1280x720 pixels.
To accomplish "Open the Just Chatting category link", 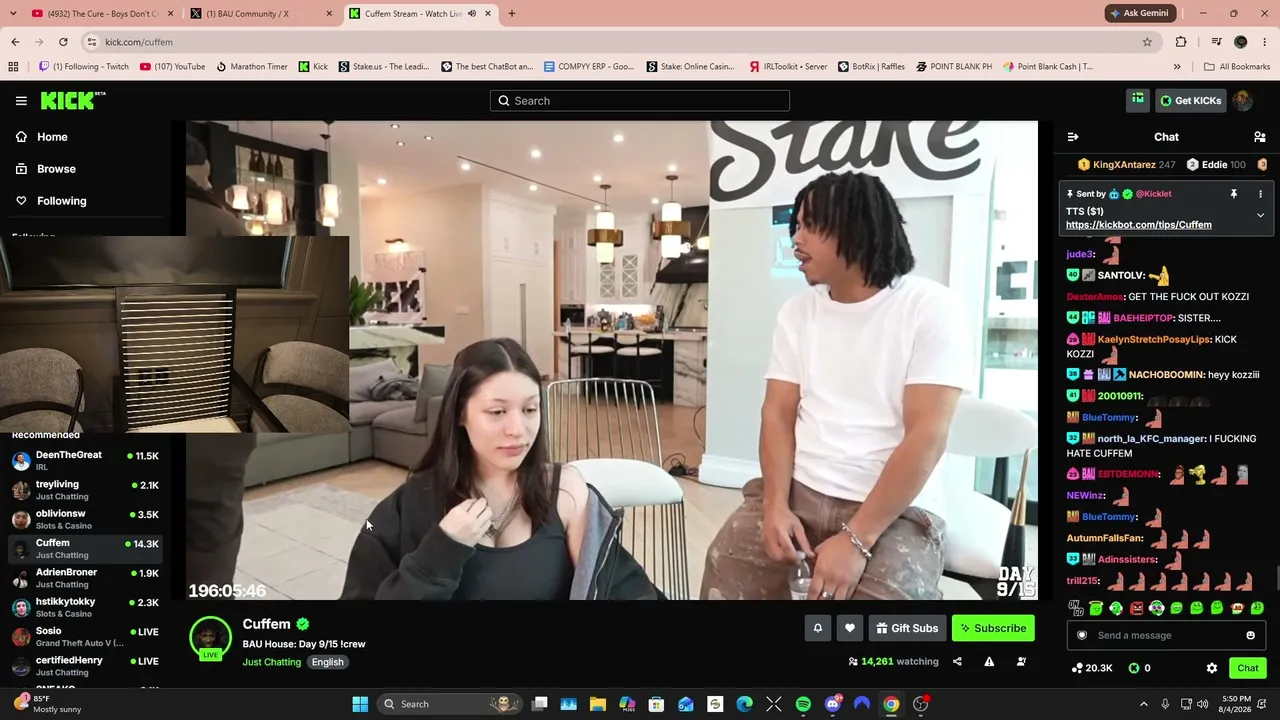I will coord(271,662).
